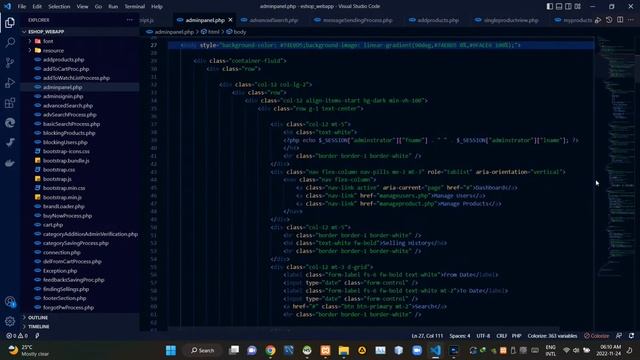640x360 pixels.
Task: Open the Go menu
Action: 98,7
